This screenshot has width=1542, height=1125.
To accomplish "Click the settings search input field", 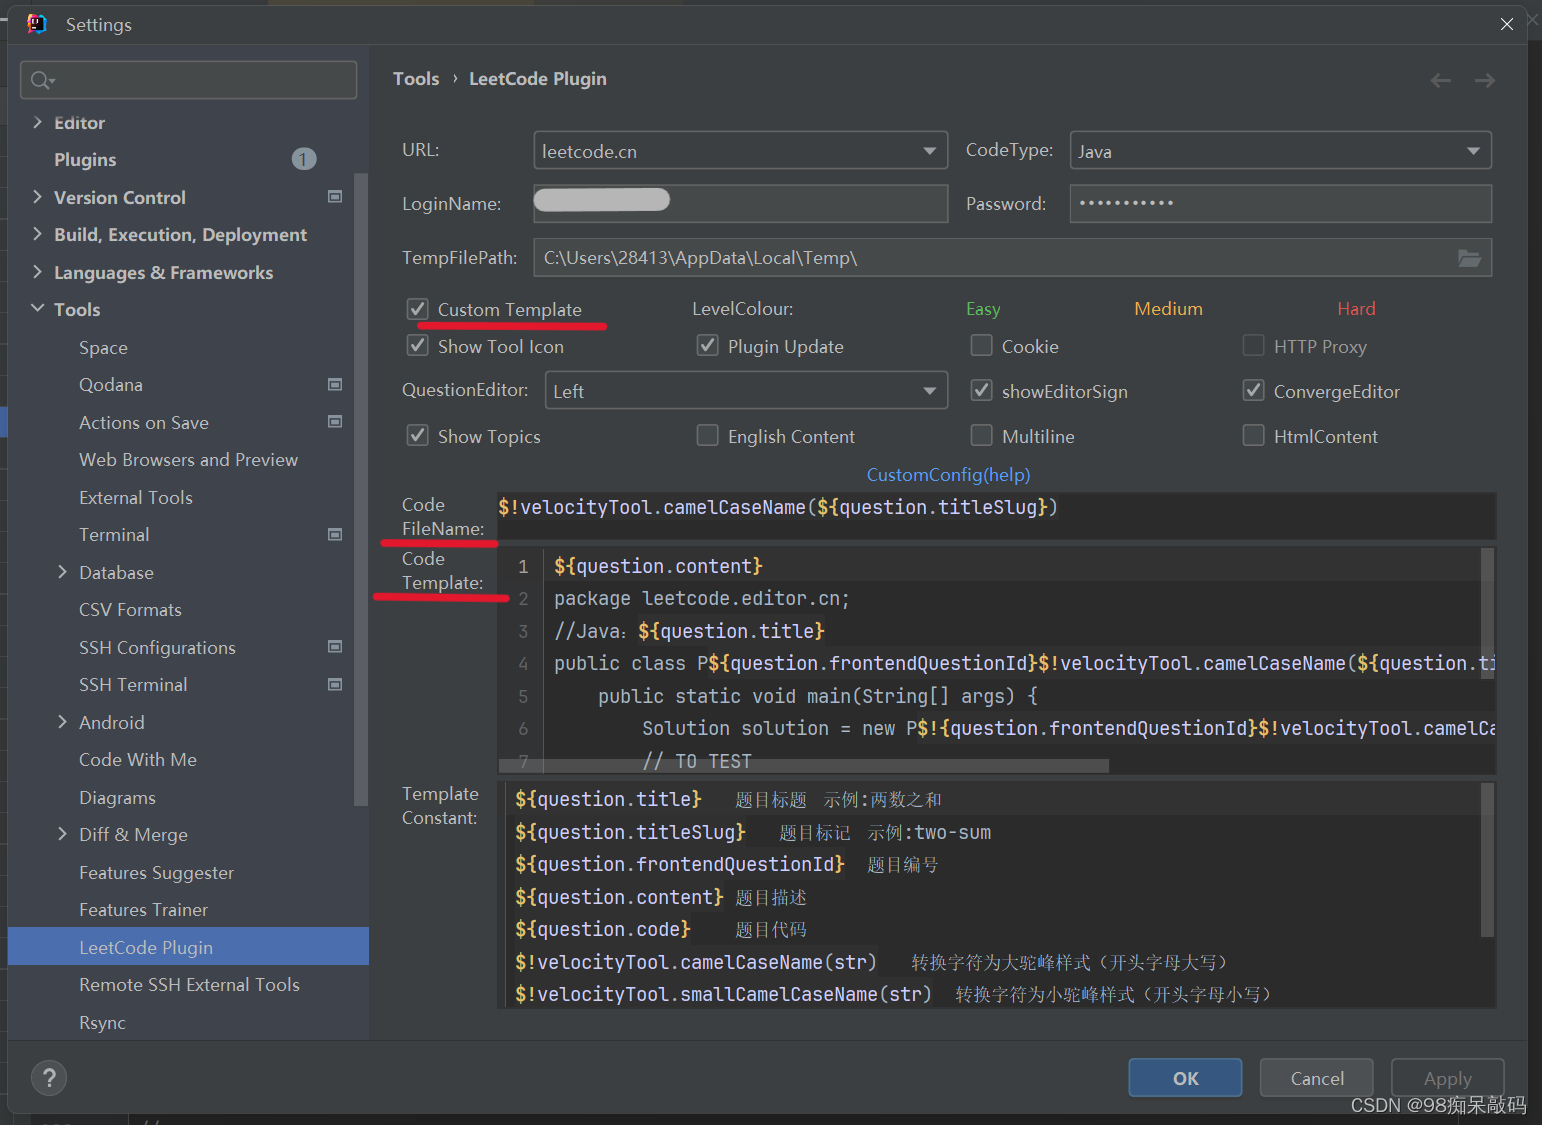I will pyautogui.click(x=188, y=80).
